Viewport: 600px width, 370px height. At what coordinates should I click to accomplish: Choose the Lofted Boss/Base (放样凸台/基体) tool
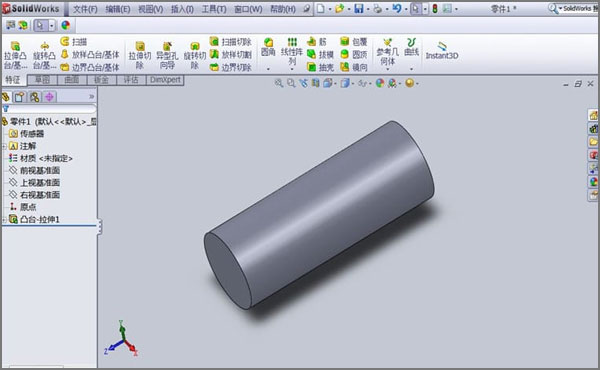pyautogui.click(x=90, y=54)
